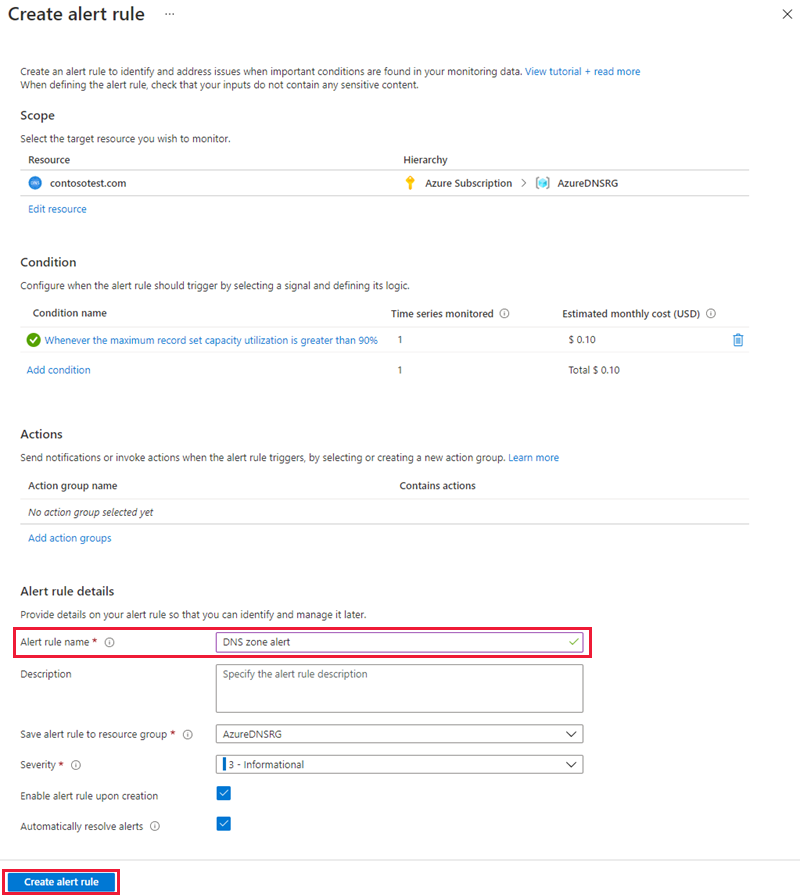Click the No action group selected yet row
This screenshot has height=895, width=800.
[x=385, y=512]
